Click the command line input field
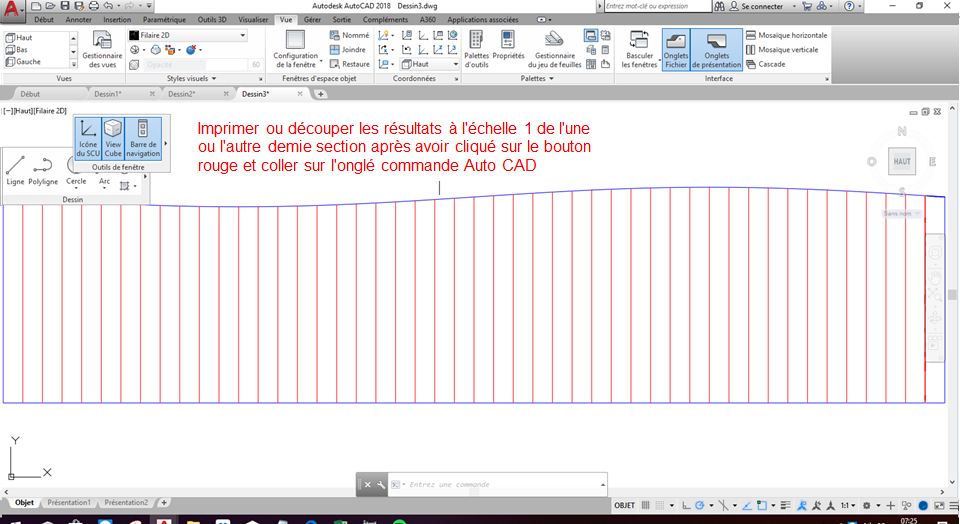The height and width of the screenshot is (524, 960). [500, 484]
